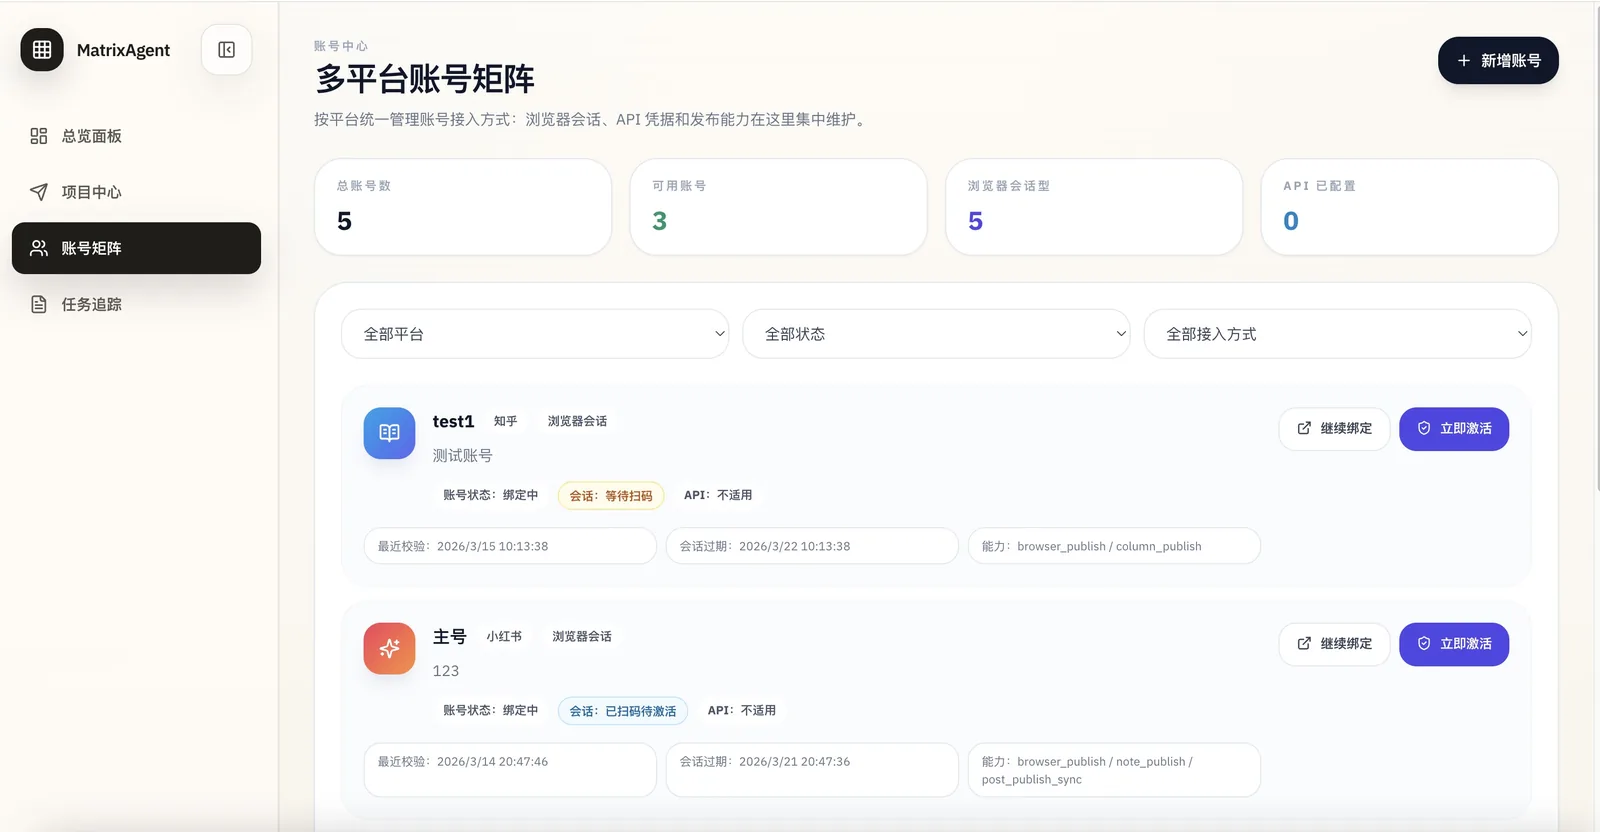Click the 账号状态: 绑定中 label on 主号
The height and width of the screenshot is (832, 1600).
490,710
